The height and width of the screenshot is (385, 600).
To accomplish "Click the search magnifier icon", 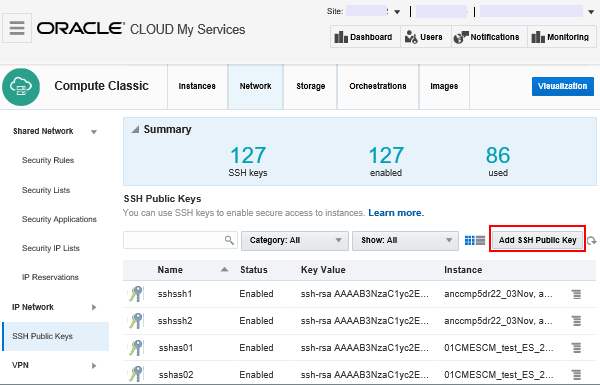I will pyautogui.click(x=229, y=240).
